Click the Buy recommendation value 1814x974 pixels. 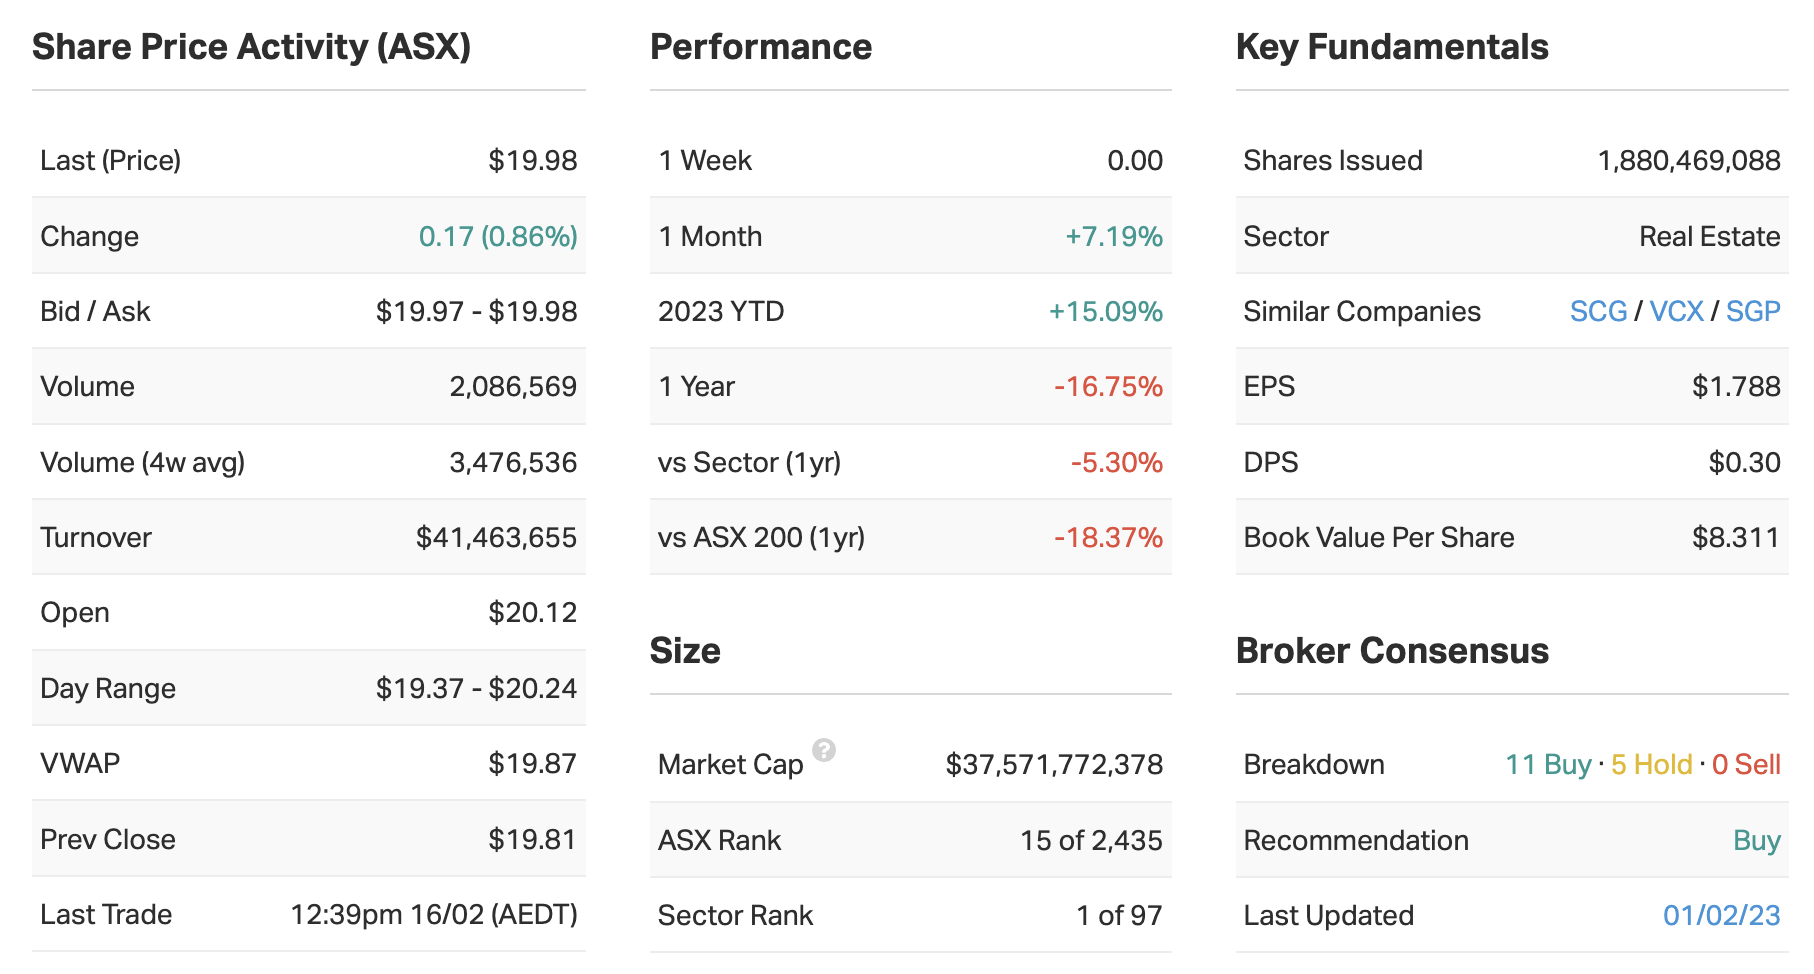coord(1756,840)
